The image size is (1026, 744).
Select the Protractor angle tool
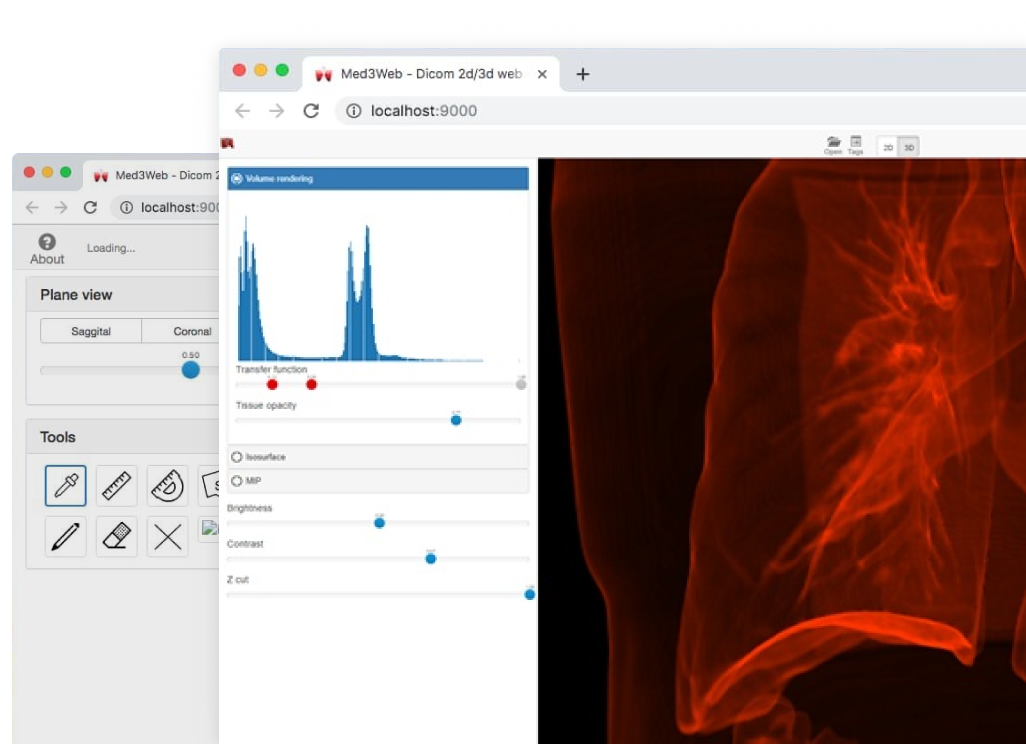point(166,486)
